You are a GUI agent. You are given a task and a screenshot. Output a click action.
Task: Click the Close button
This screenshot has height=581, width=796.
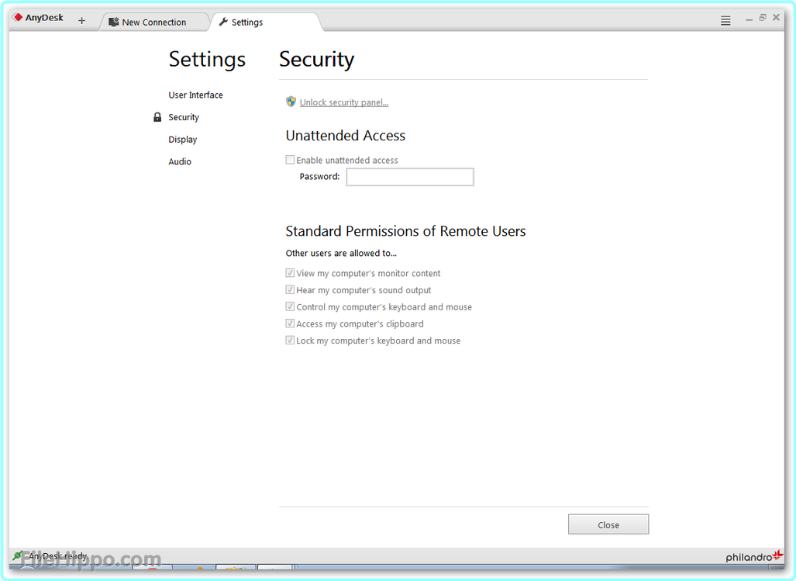click(608, 525)
